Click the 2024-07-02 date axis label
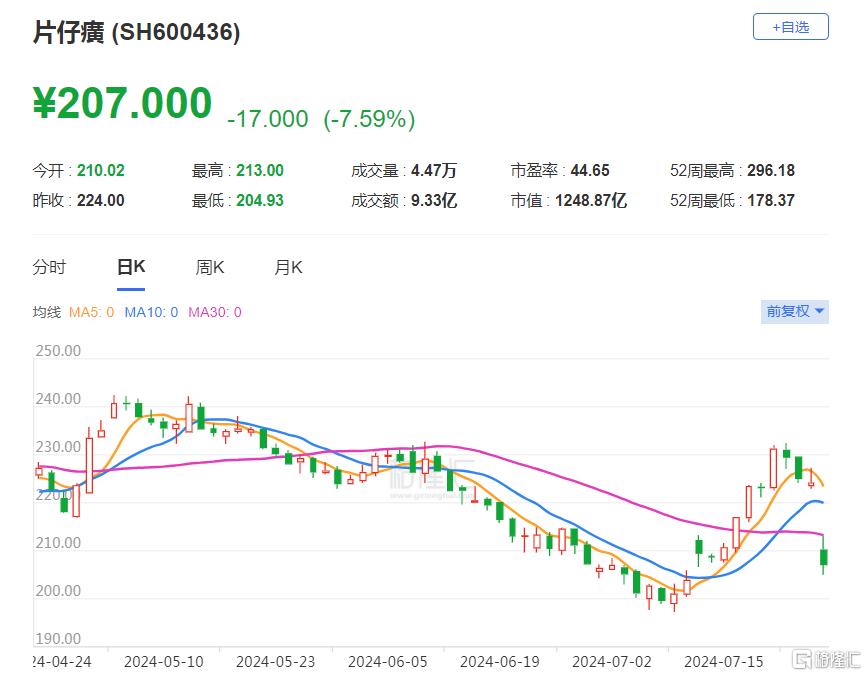 (x=612, y=662)
